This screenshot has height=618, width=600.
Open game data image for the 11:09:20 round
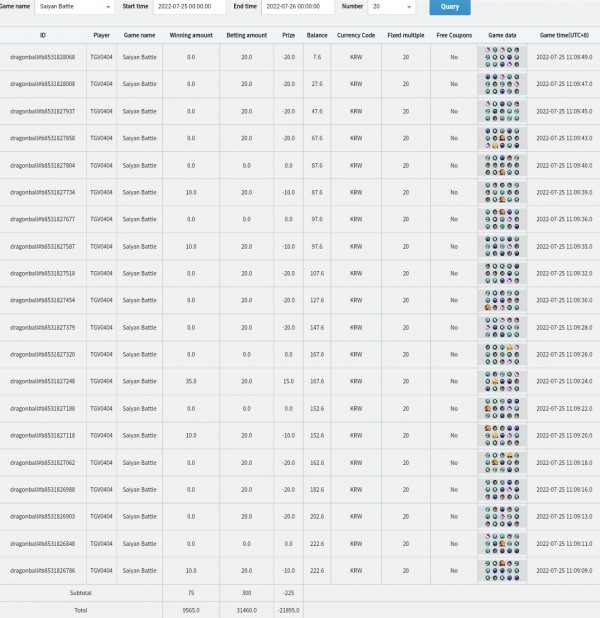(x=502, y=435)
